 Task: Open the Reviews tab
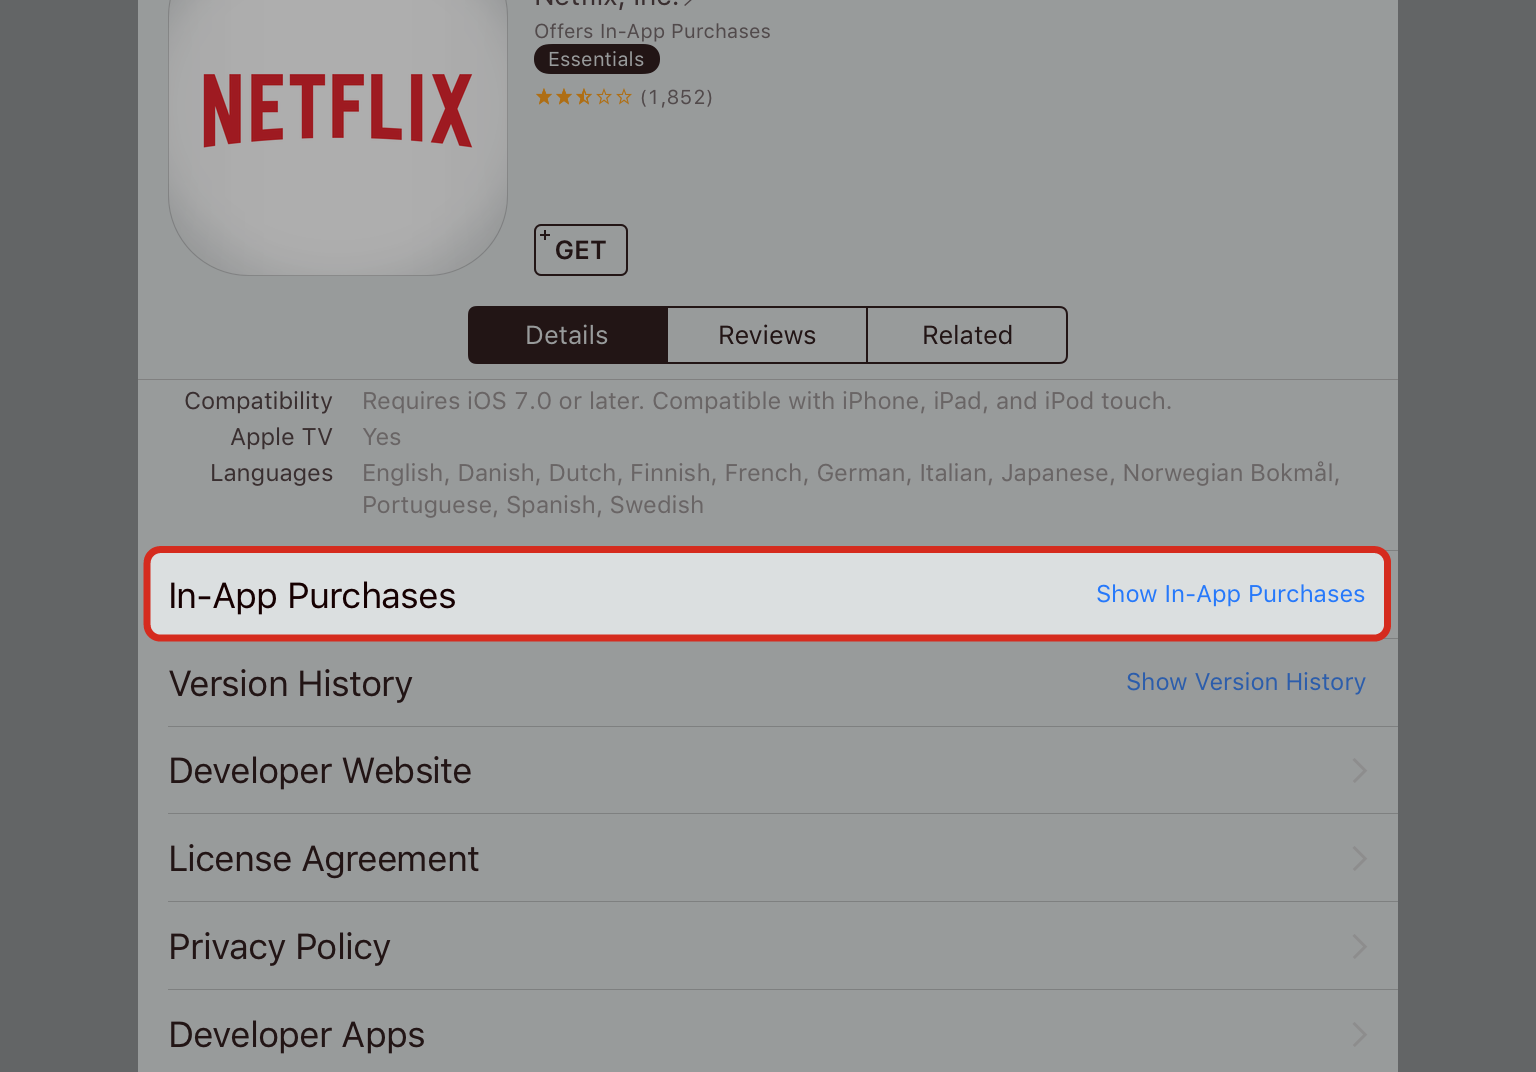click(x=767, y=335)
